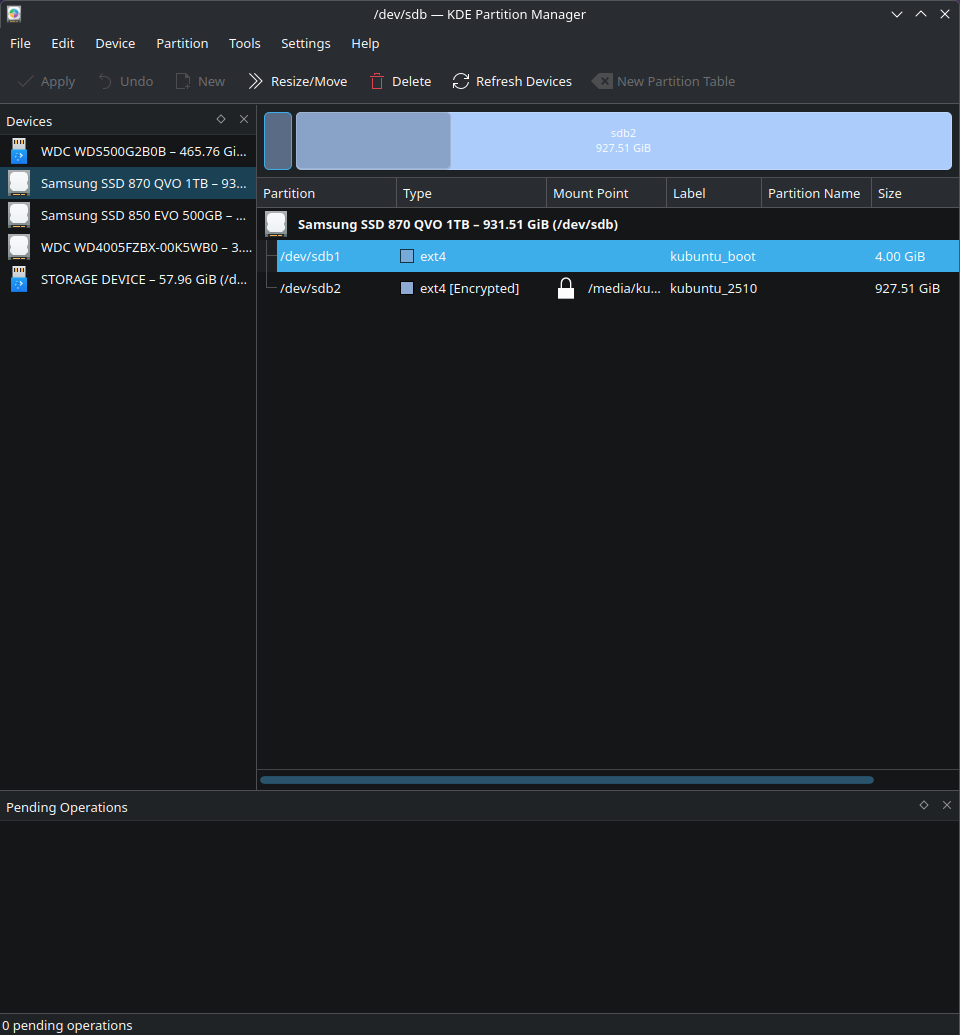This screenshot has width=960, height=1035.
Task: Float the Pending Operations panel
Action: (924, 805)
